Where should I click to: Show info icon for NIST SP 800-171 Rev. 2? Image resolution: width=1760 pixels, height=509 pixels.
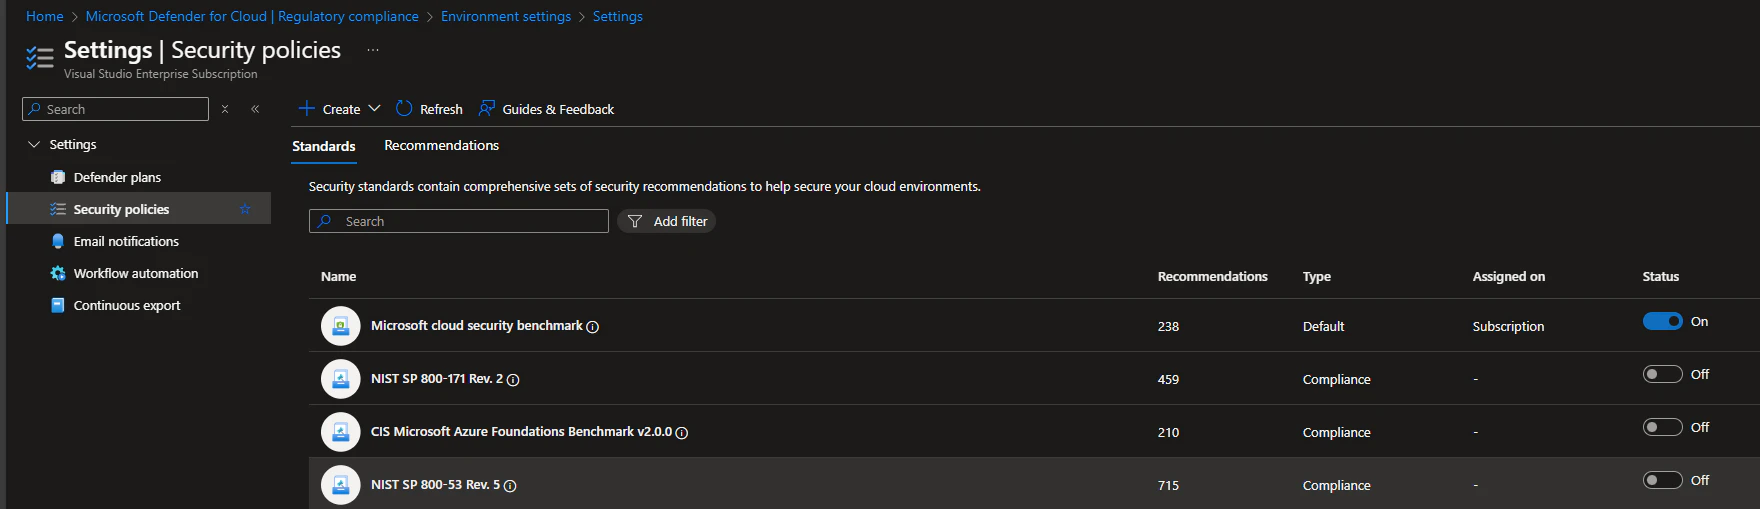(x=513, y=380)
